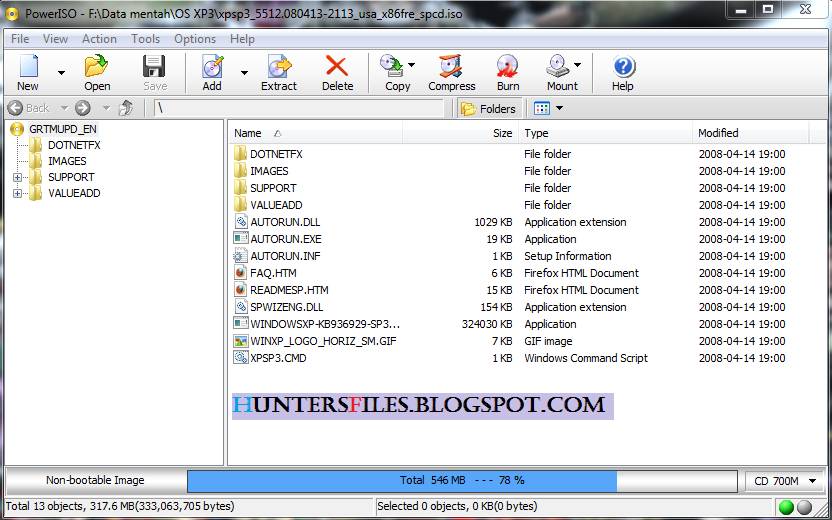
Task: Sort by the Name column header
Action: [316, 133]
